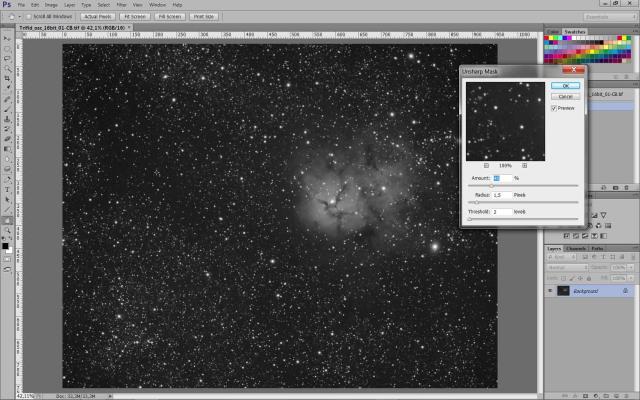Click the zoom out button under preview

pos(486,165)
